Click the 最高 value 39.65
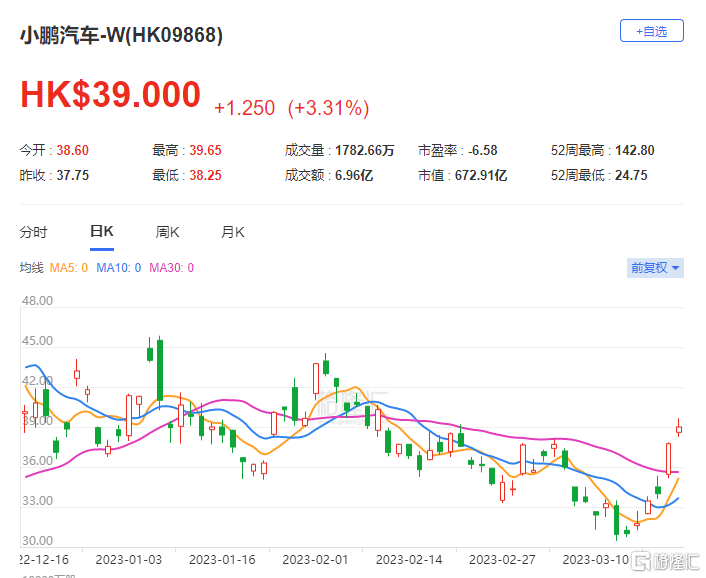Image resolution: width=706 pixels, height=578 pixels. (205, 150)
